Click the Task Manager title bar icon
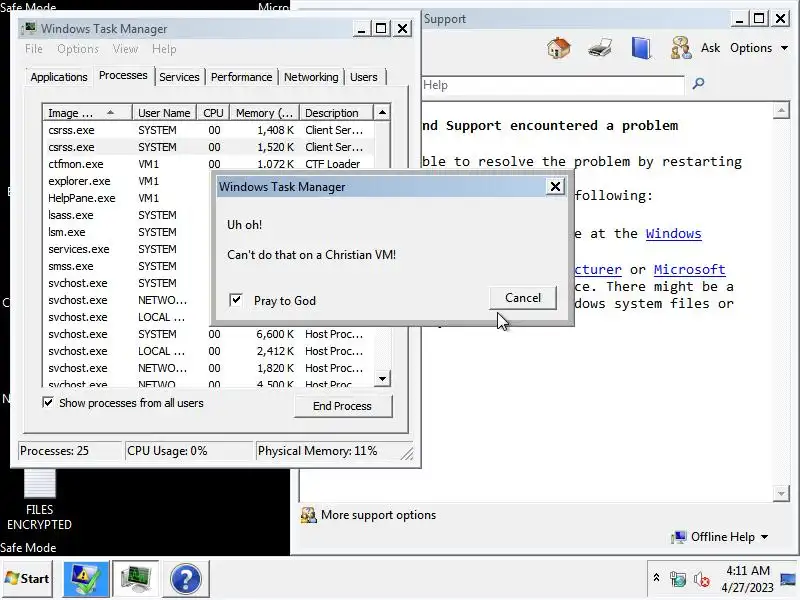Viewport: 800px width, 600px height. [x=30, y=28]
